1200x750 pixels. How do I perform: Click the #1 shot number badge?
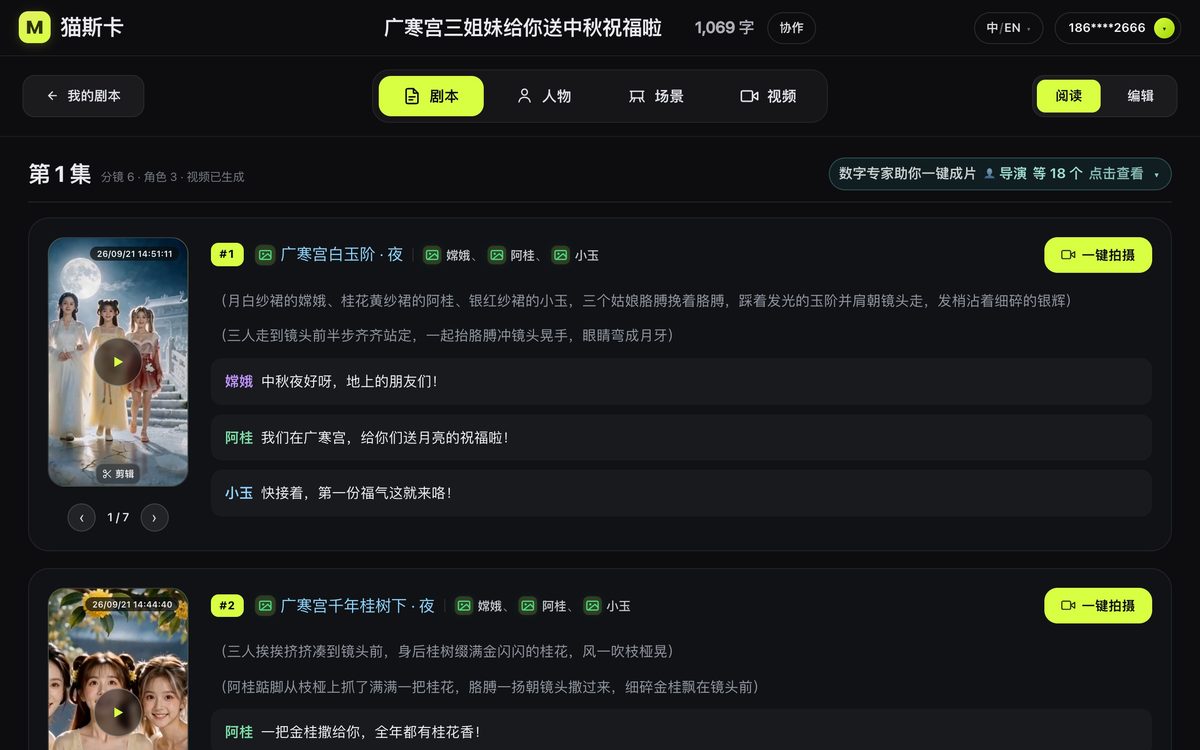coord(227,255)
